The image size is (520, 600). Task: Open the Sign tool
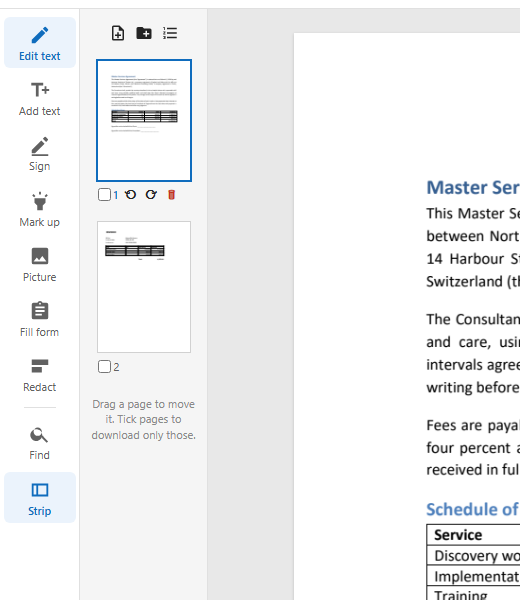[40, 154]
